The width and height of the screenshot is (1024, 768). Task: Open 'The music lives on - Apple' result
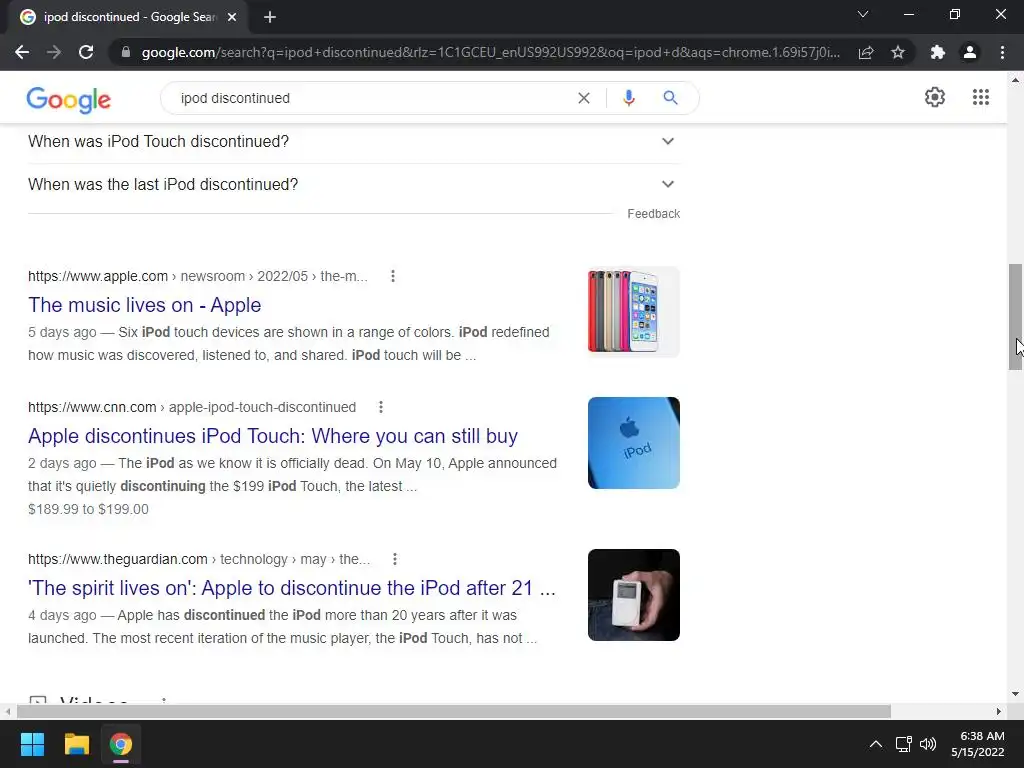tap(144, 305)
